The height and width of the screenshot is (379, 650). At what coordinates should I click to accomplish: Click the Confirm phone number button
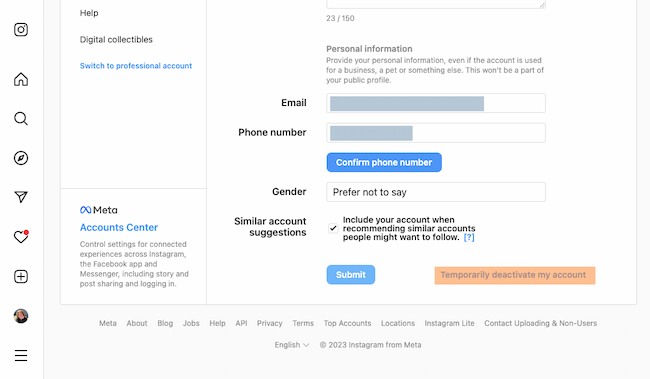tap(384, 162)
